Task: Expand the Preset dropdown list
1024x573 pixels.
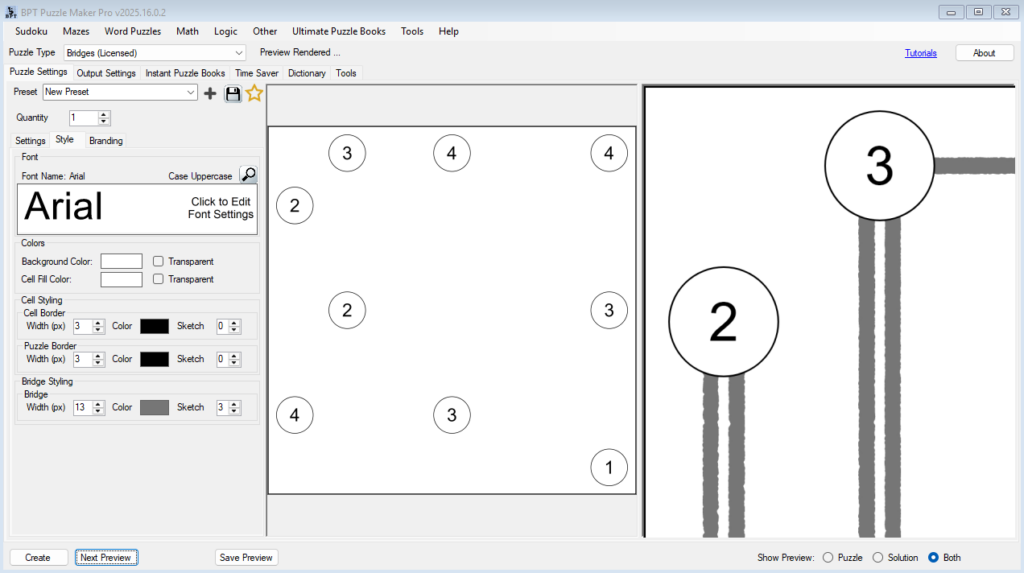Action: [x=191, y=92]
